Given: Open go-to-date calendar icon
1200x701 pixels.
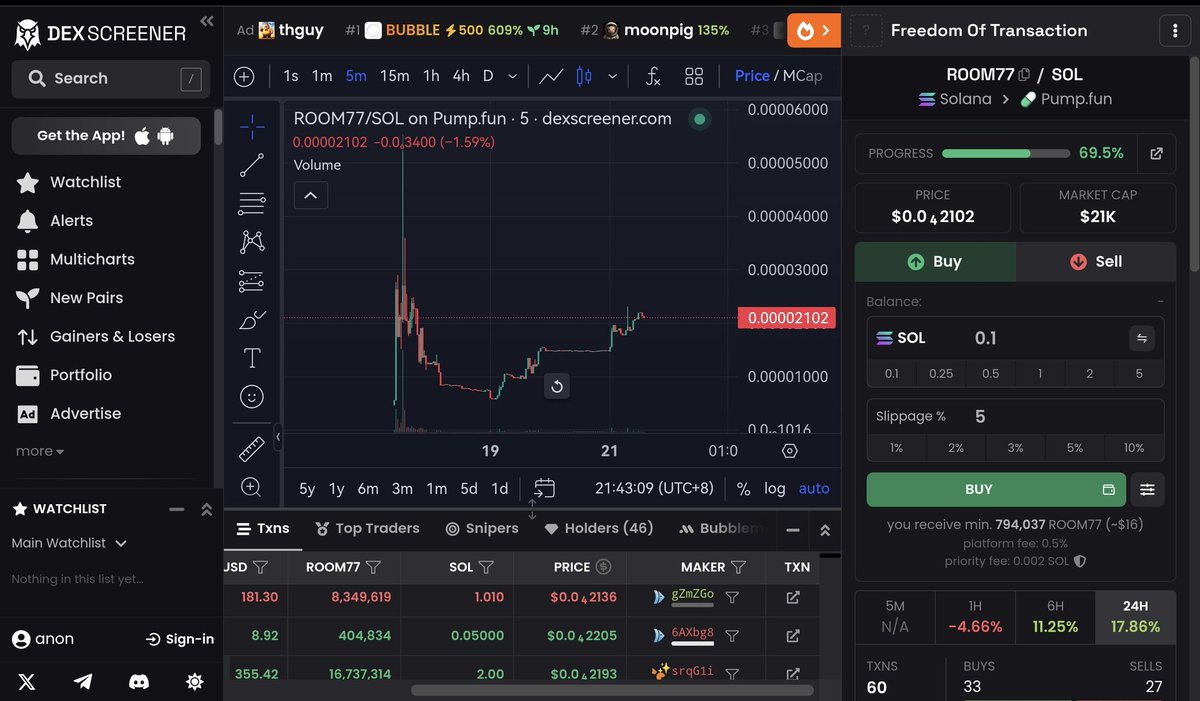Looking at the screenshot, I should [x=544, y=488].
